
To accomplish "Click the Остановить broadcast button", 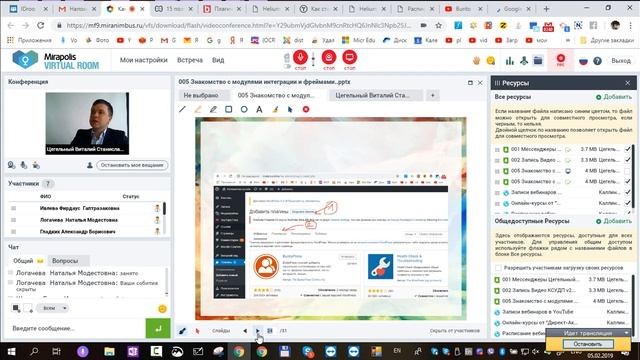I will [x=588, y=344].
